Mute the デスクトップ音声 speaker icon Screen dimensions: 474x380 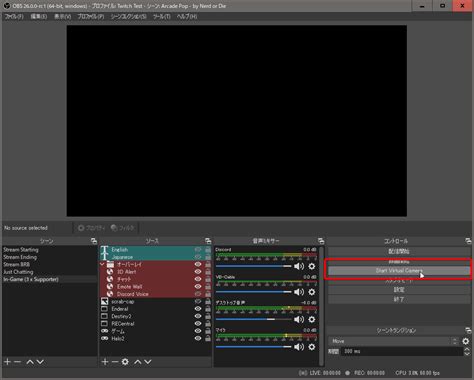click(x=299, y=319)
